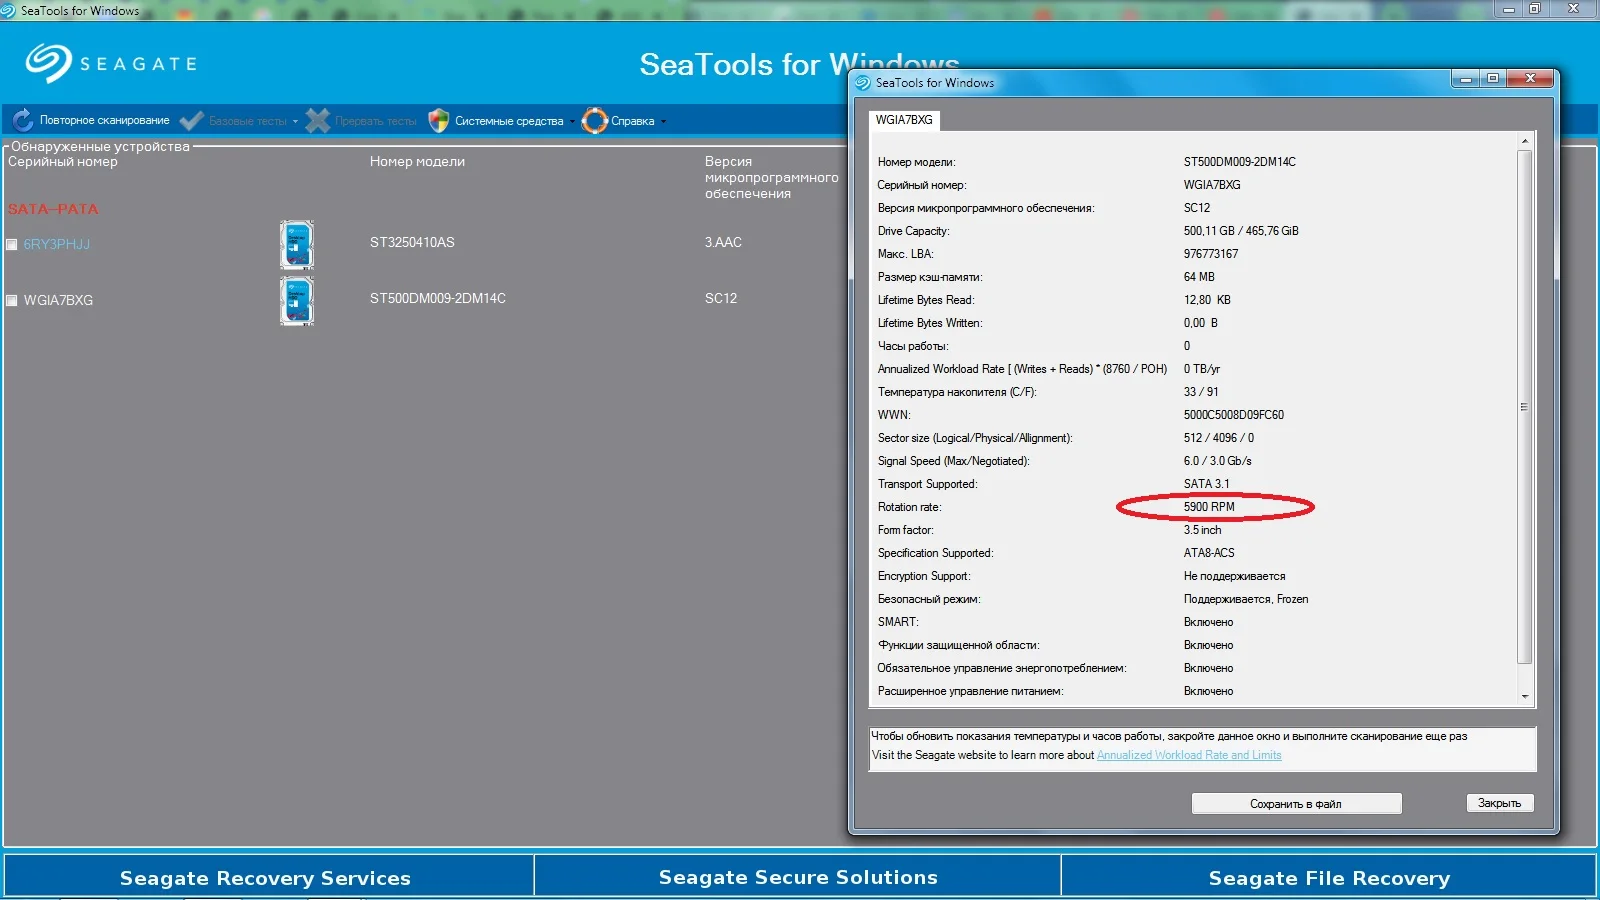Select the serial number WGIA7BXG in the drive list
The height and width of the screenshot is (900, 1600).
58,301
